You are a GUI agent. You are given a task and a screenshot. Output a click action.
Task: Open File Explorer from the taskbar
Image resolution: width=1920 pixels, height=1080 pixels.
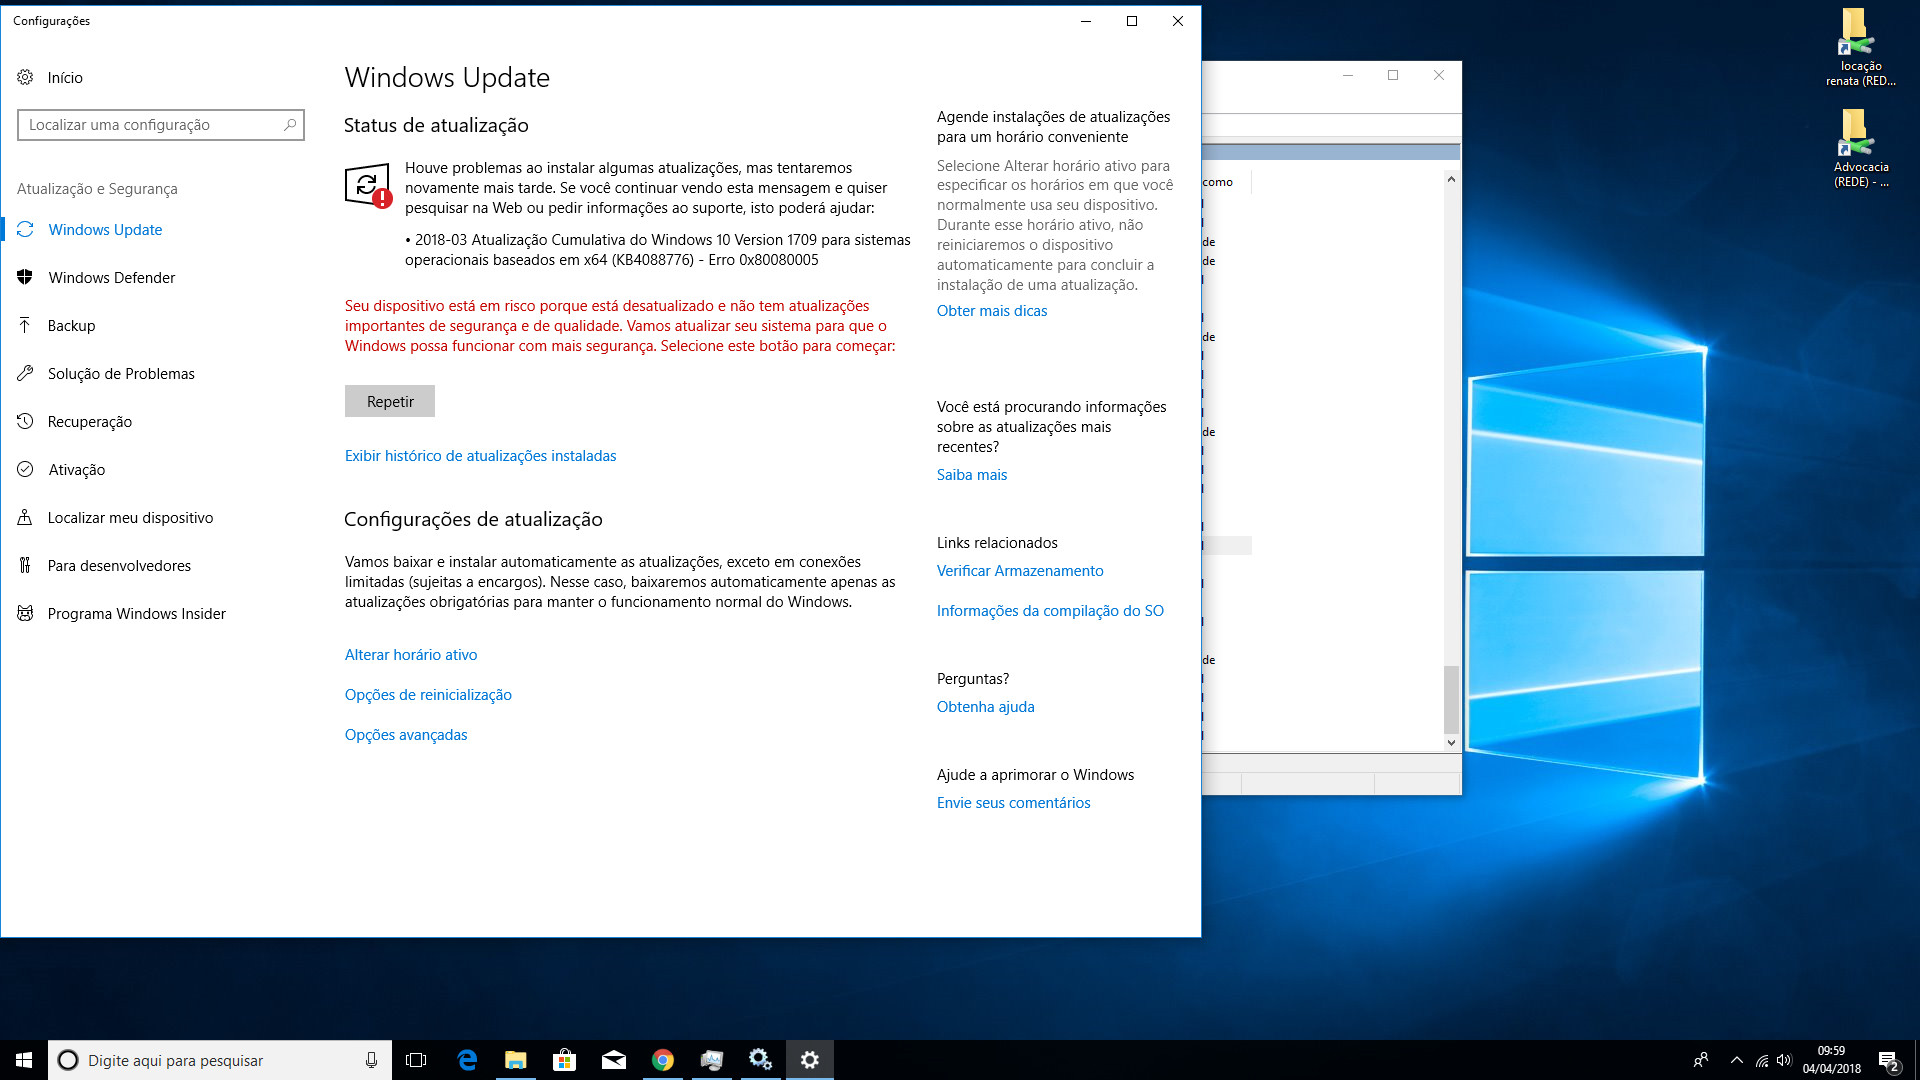click(516, 1060)
